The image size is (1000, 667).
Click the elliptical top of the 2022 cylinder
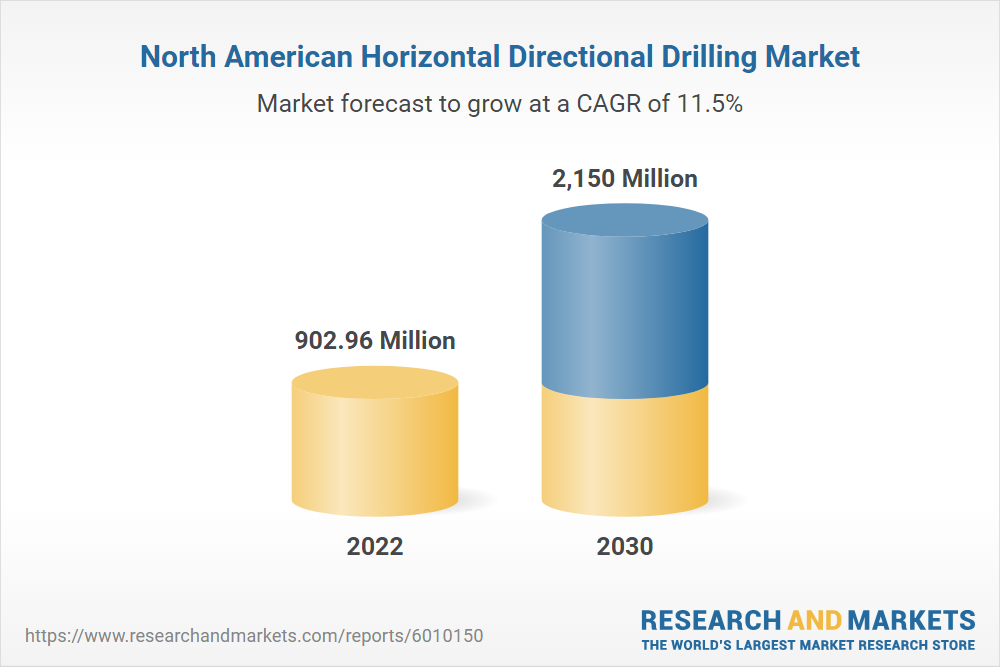coord(375,383)
